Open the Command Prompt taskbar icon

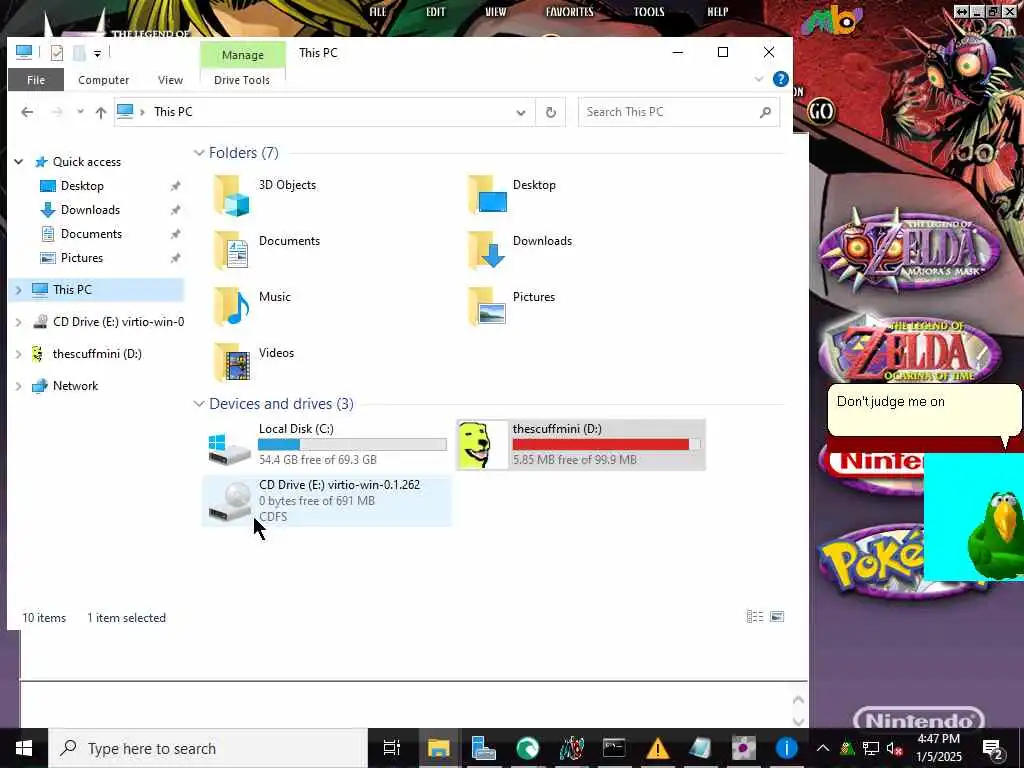click(615, 748)
